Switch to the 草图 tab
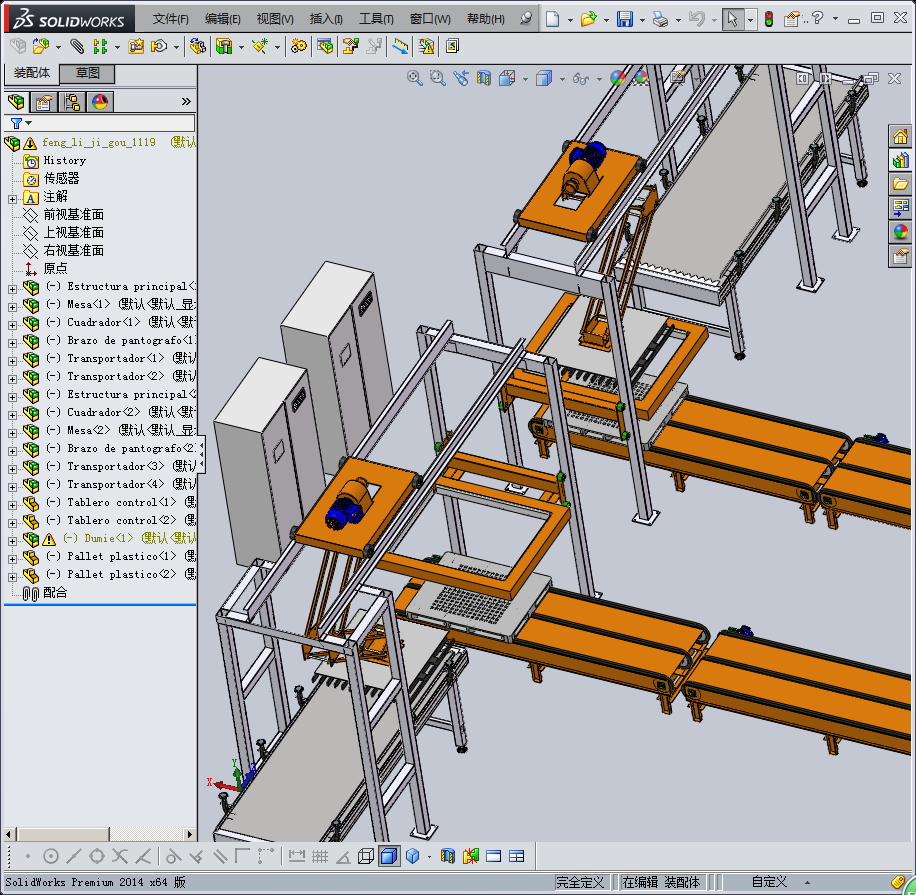The width and height of the screenshot is (916, 895). pos(88,73)
